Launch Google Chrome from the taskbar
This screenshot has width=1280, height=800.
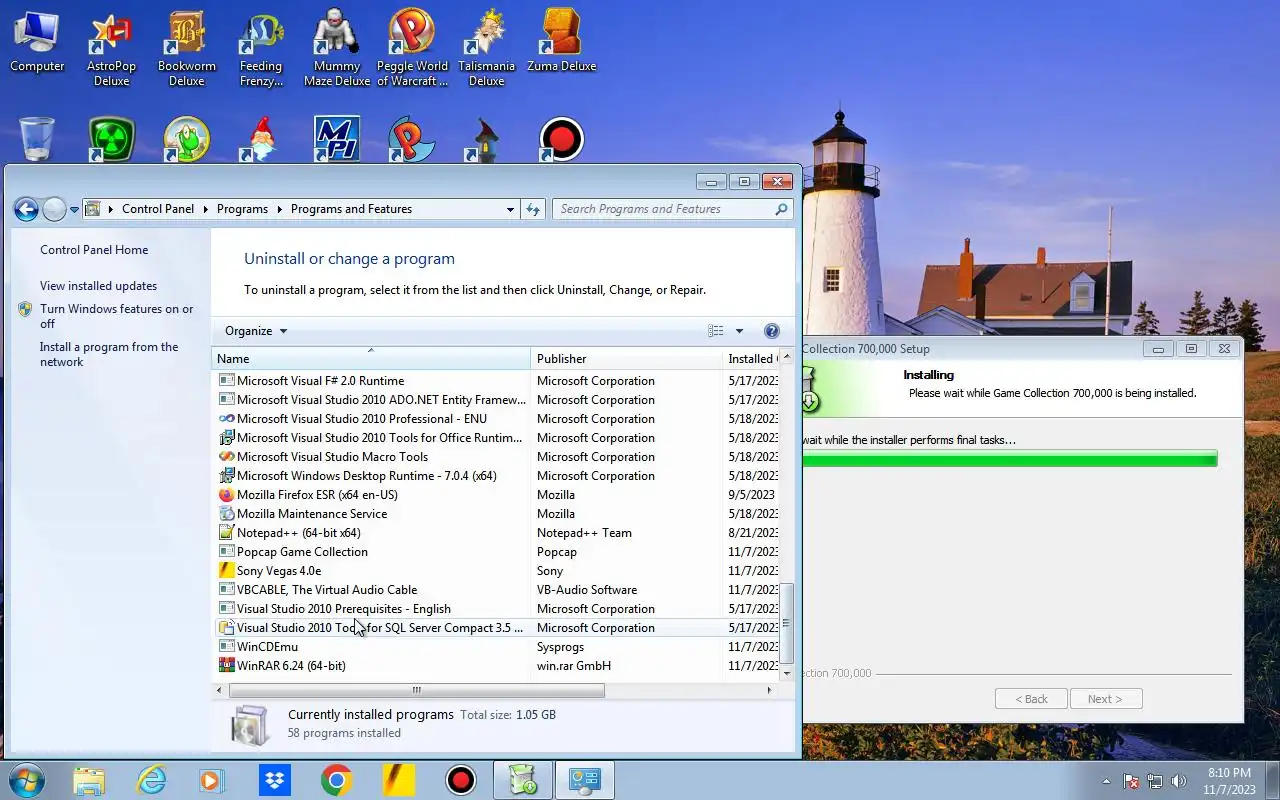point(336,780)
